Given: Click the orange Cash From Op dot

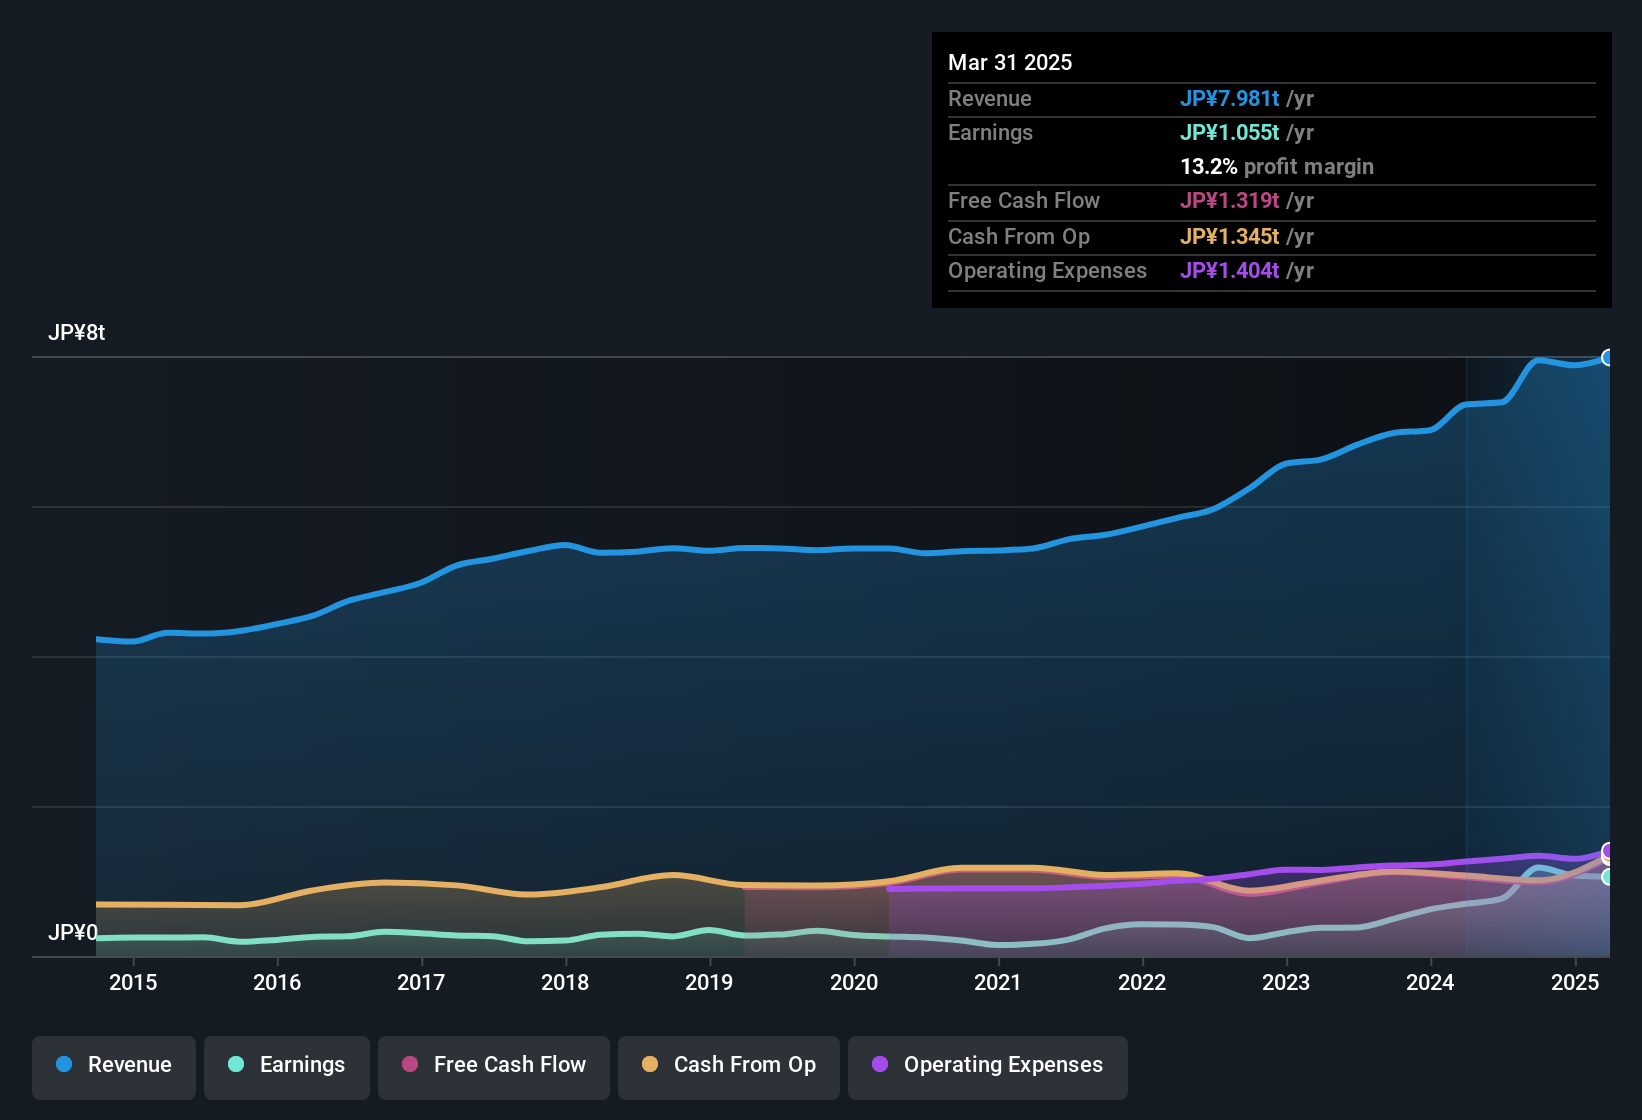Looking at the screenshot, I should click(650, 1065).
